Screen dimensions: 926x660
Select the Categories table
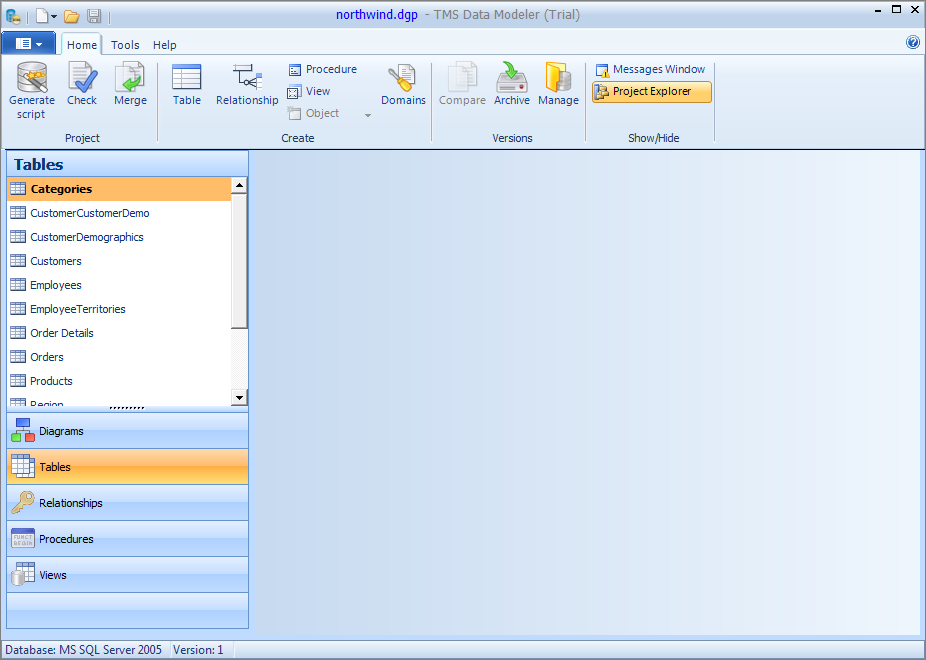(119, 189)
